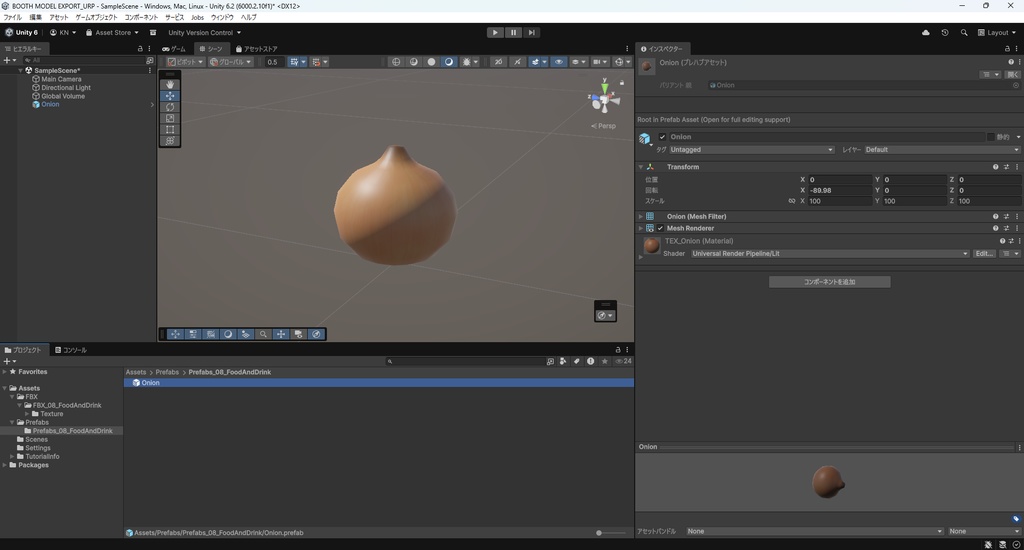Toggle the Static checkbox for Onion

click(x=990, y=137)
